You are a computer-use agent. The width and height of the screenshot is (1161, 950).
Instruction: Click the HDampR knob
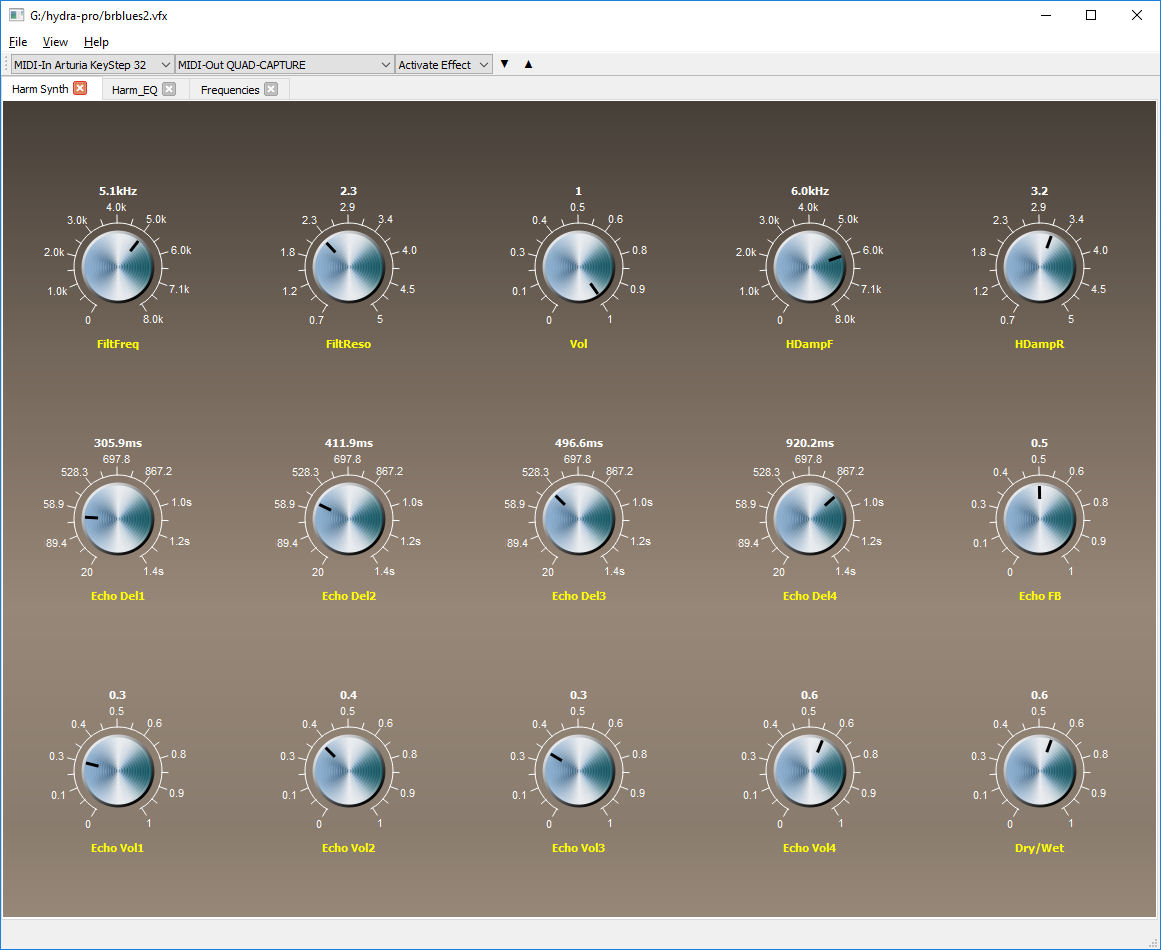click(x=1040, y=266)
